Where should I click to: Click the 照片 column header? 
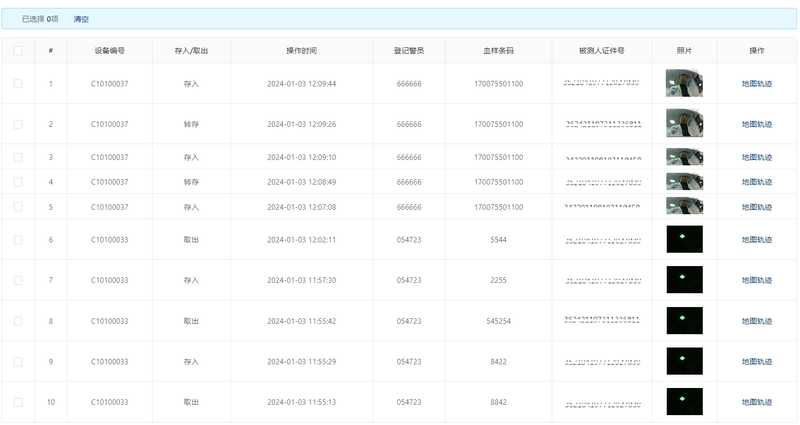[x=684, y=51]
